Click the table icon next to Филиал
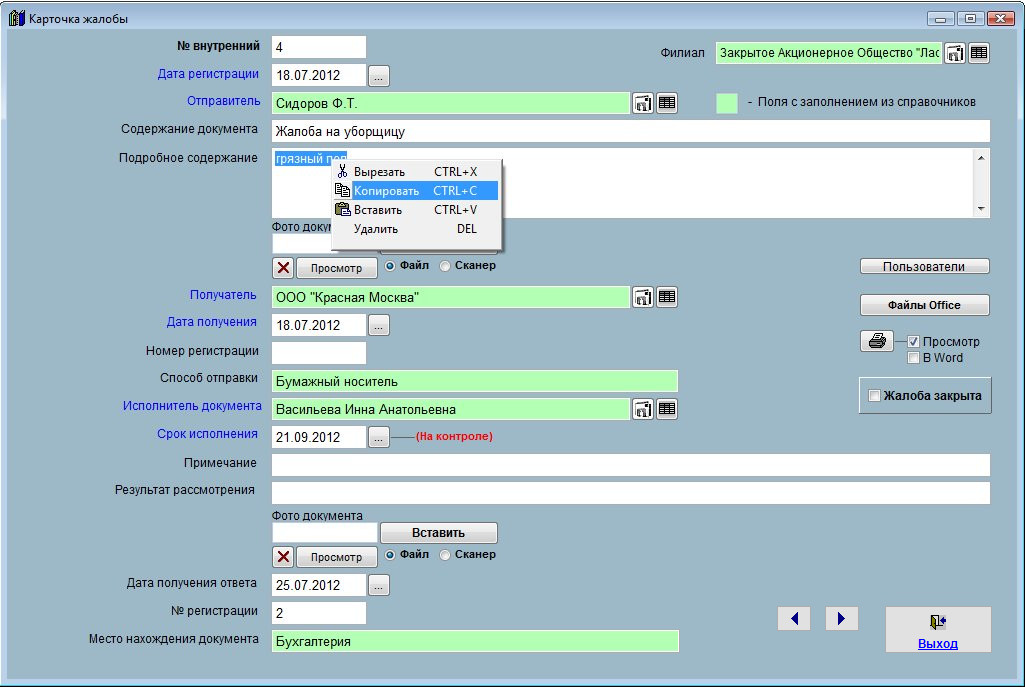The width and height of the screenshot is (1025, 687). click(979, 54)
